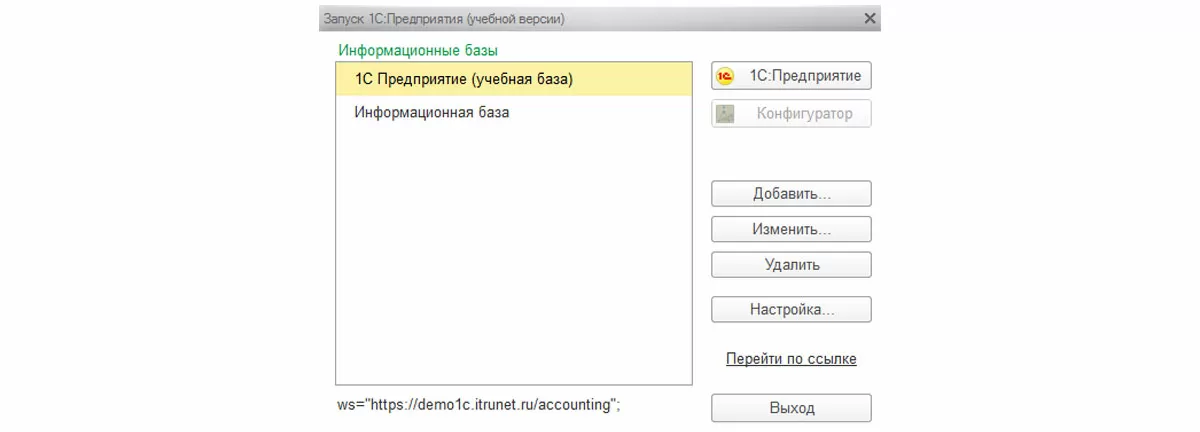Select 1С Предприятие (учебная база) row
This screenshot has width=1200, height=432.
click(514, 78)
